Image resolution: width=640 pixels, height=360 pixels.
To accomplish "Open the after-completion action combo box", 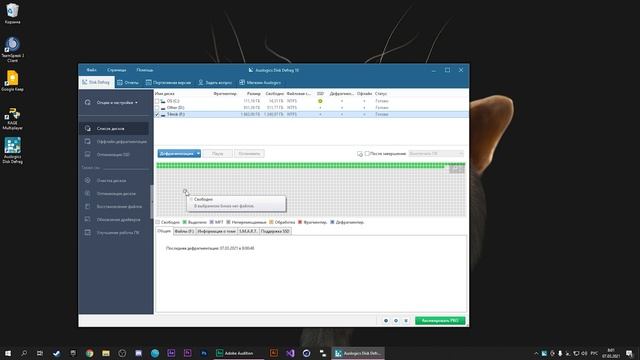I will click(436, 153).
